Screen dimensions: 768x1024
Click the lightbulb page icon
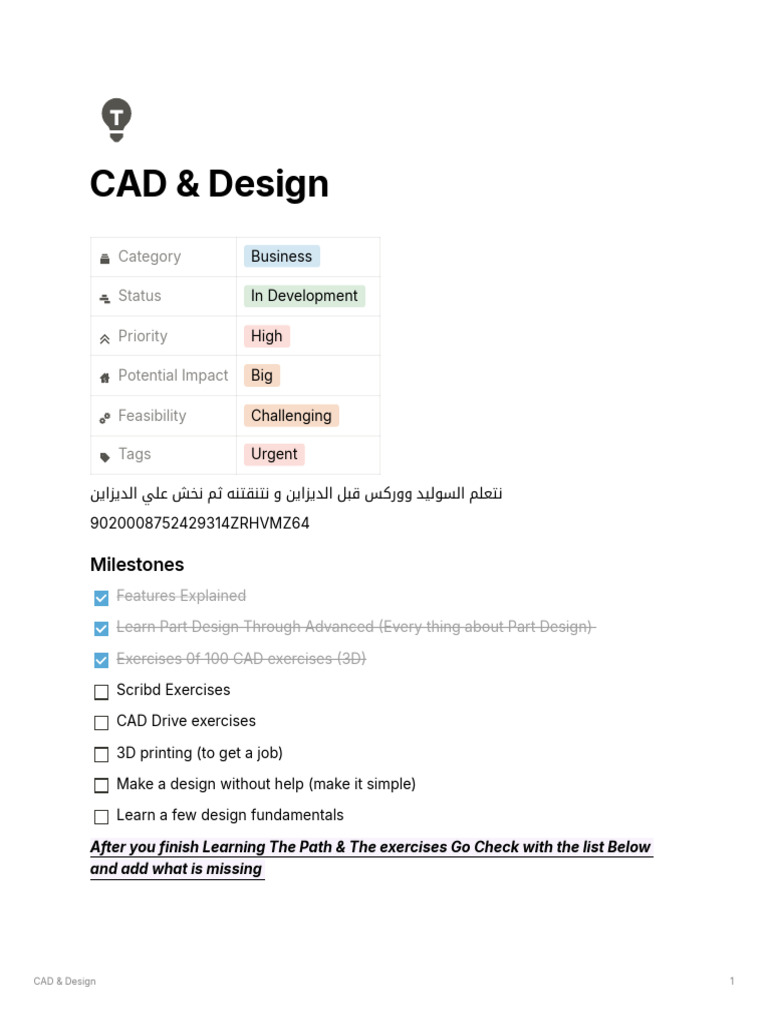click(116, 119)
